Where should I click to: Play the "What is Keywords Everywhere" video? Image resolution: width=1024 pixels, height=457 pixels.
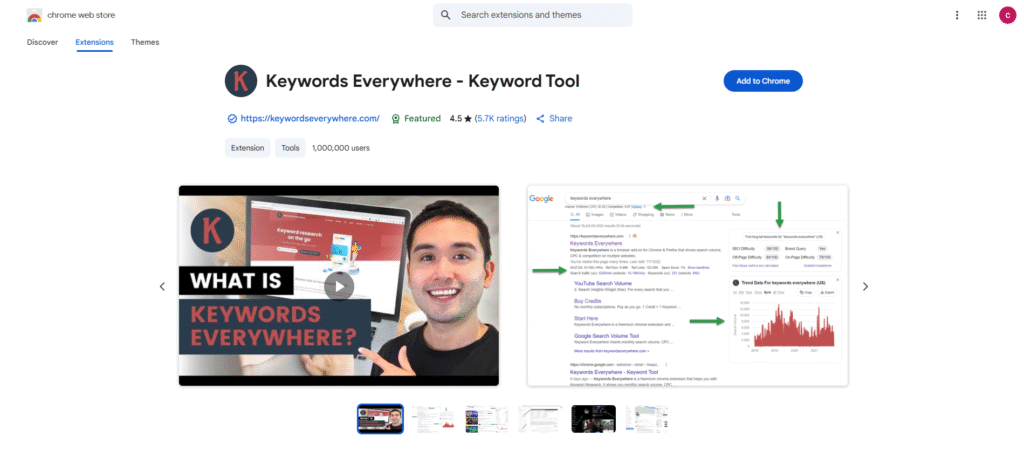[338, 286]
